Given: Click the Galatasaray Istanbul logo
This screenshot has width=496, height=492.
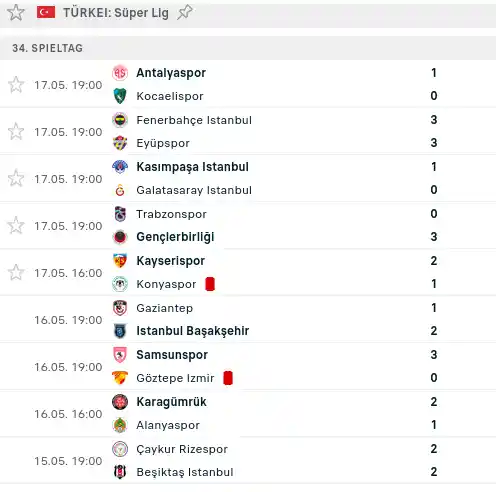Looking at the screenshot, I should (x=120, y=190).
